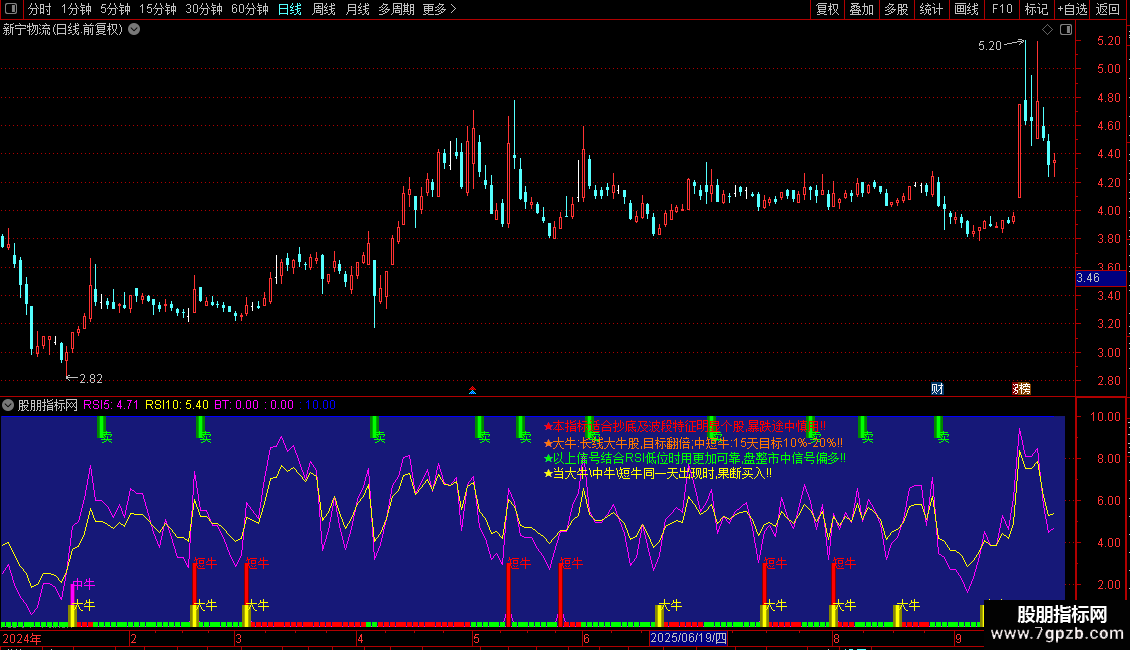The width and height of the screenshot is (1130, 650).
Task: Click the 5.00 price scale value
Action: 1108,69
